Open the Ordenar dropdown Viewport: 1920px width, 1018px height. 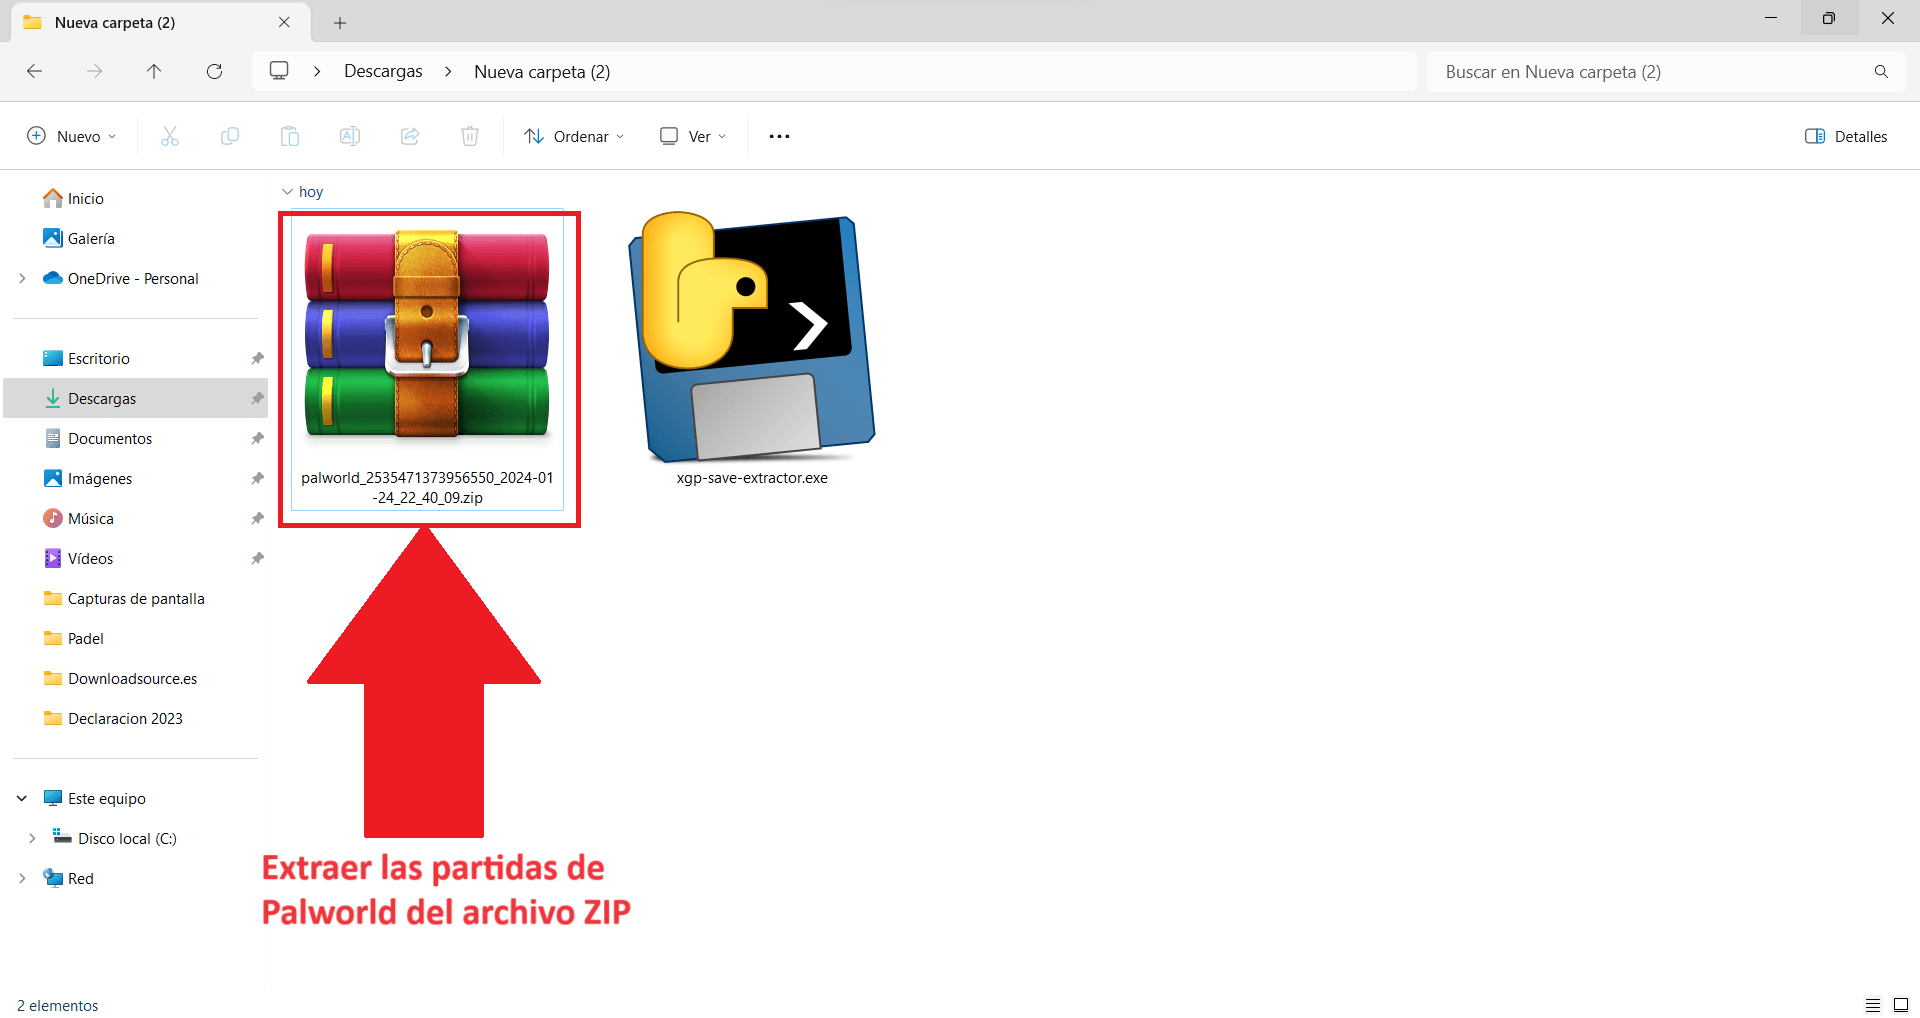point(574,136)
